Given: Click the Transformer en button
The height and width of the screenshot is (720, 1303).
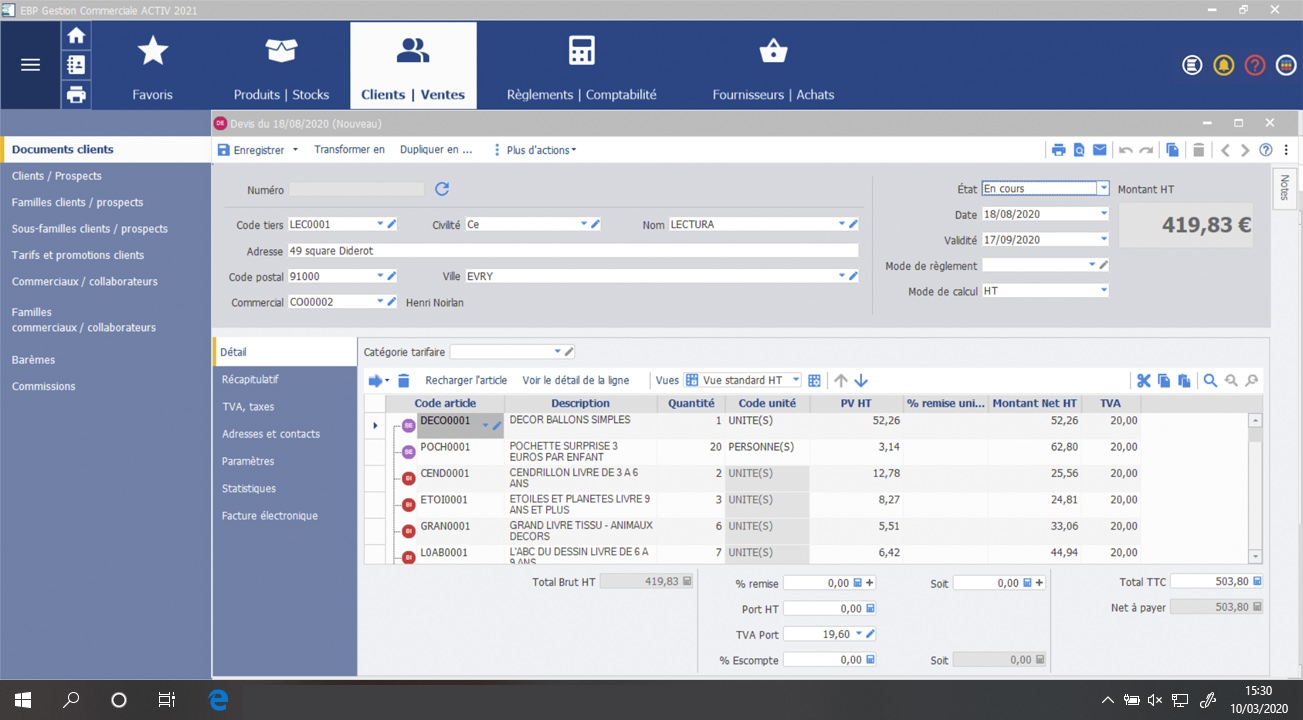Looking at the screenshot, I should pyautogui.click(x=349, y=149).
